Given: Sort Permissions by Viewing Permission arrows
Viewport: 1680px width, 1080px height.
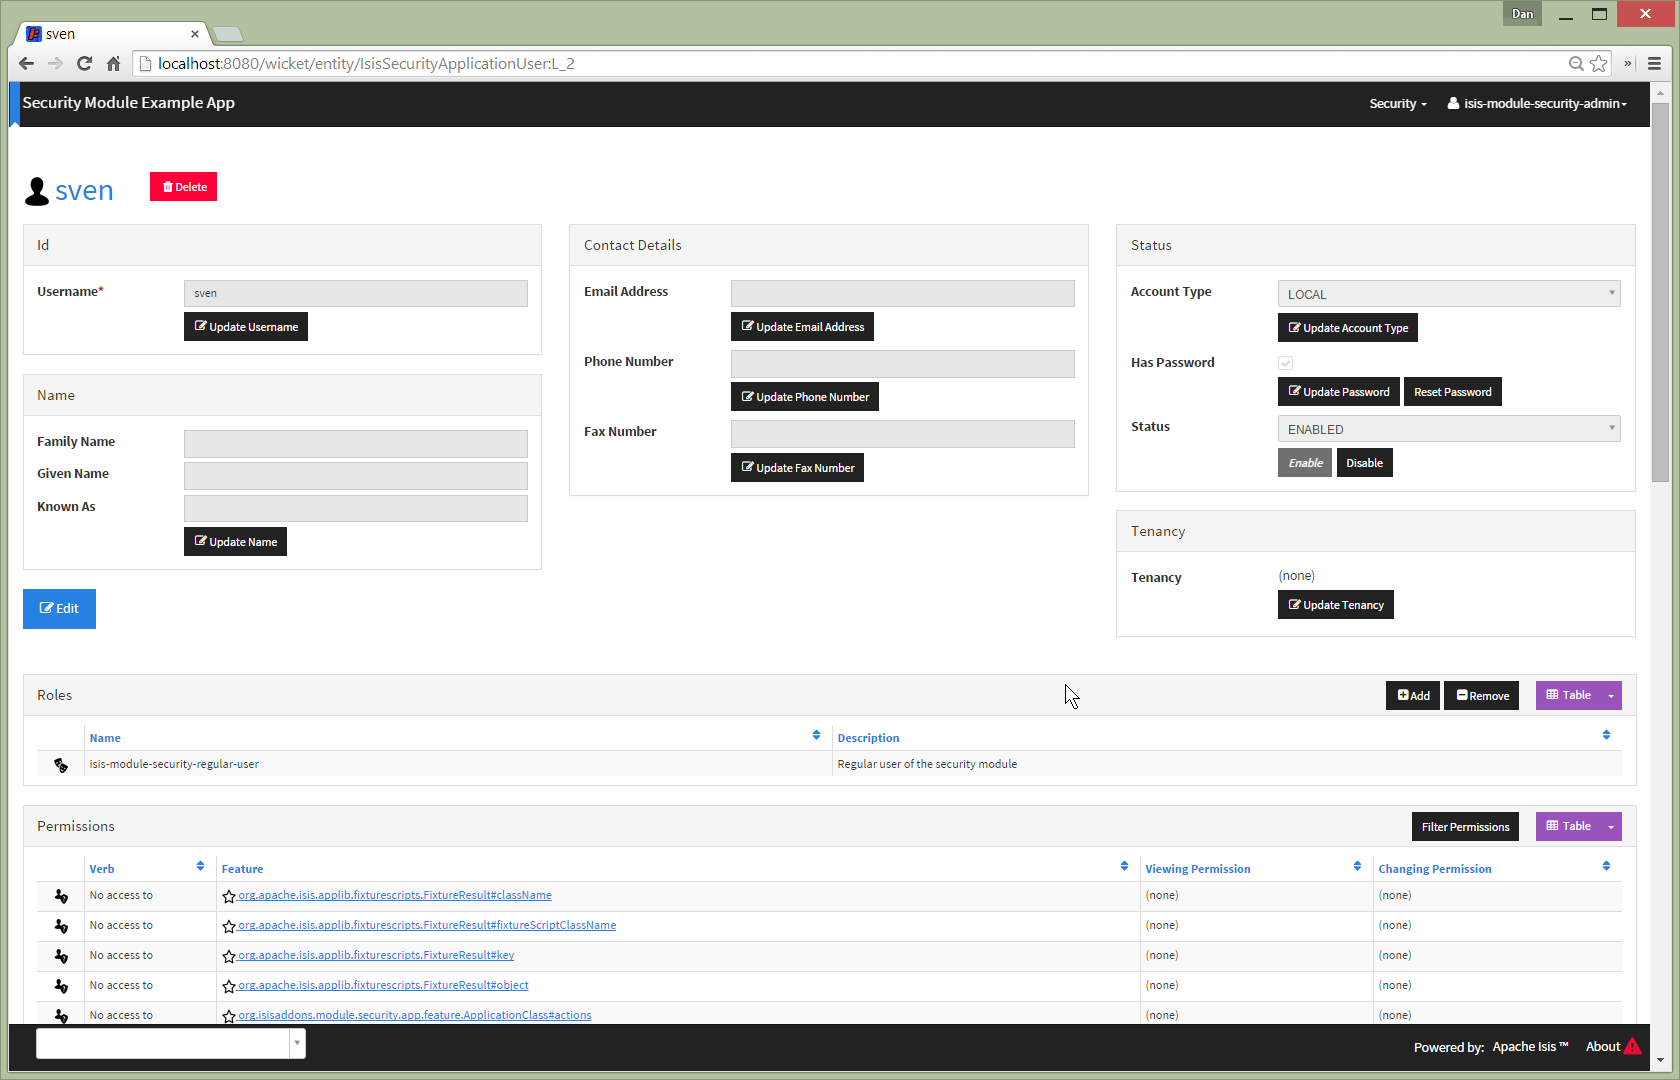Looking at the screenshot, I should 1357,866.
